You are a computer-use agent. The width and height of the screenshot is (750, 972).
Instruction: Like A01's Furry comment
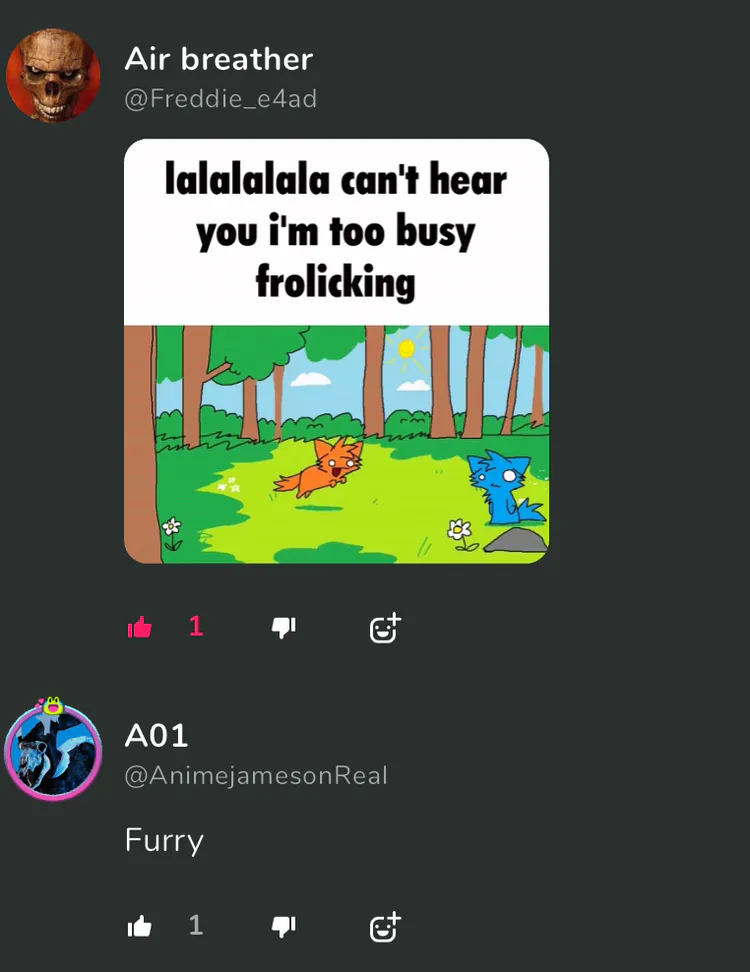pos(139,927)
